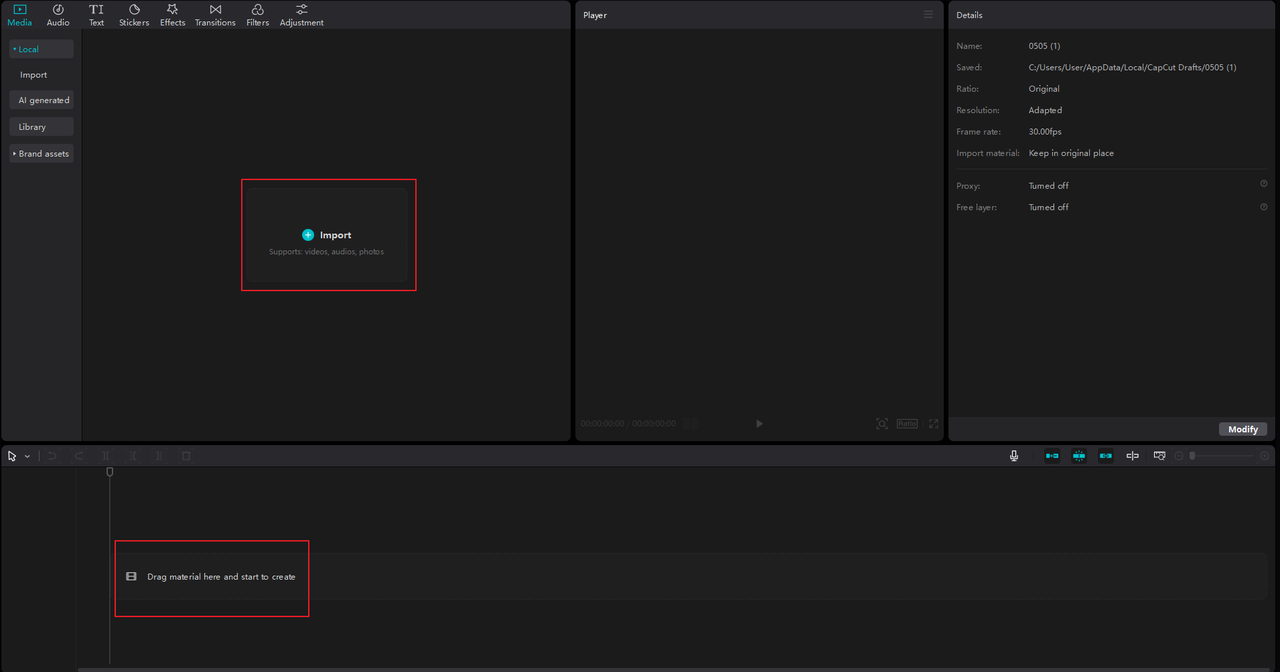Switch to the Text tab
This screenshot has height=672, width=1280.
(x=96, y=15)
